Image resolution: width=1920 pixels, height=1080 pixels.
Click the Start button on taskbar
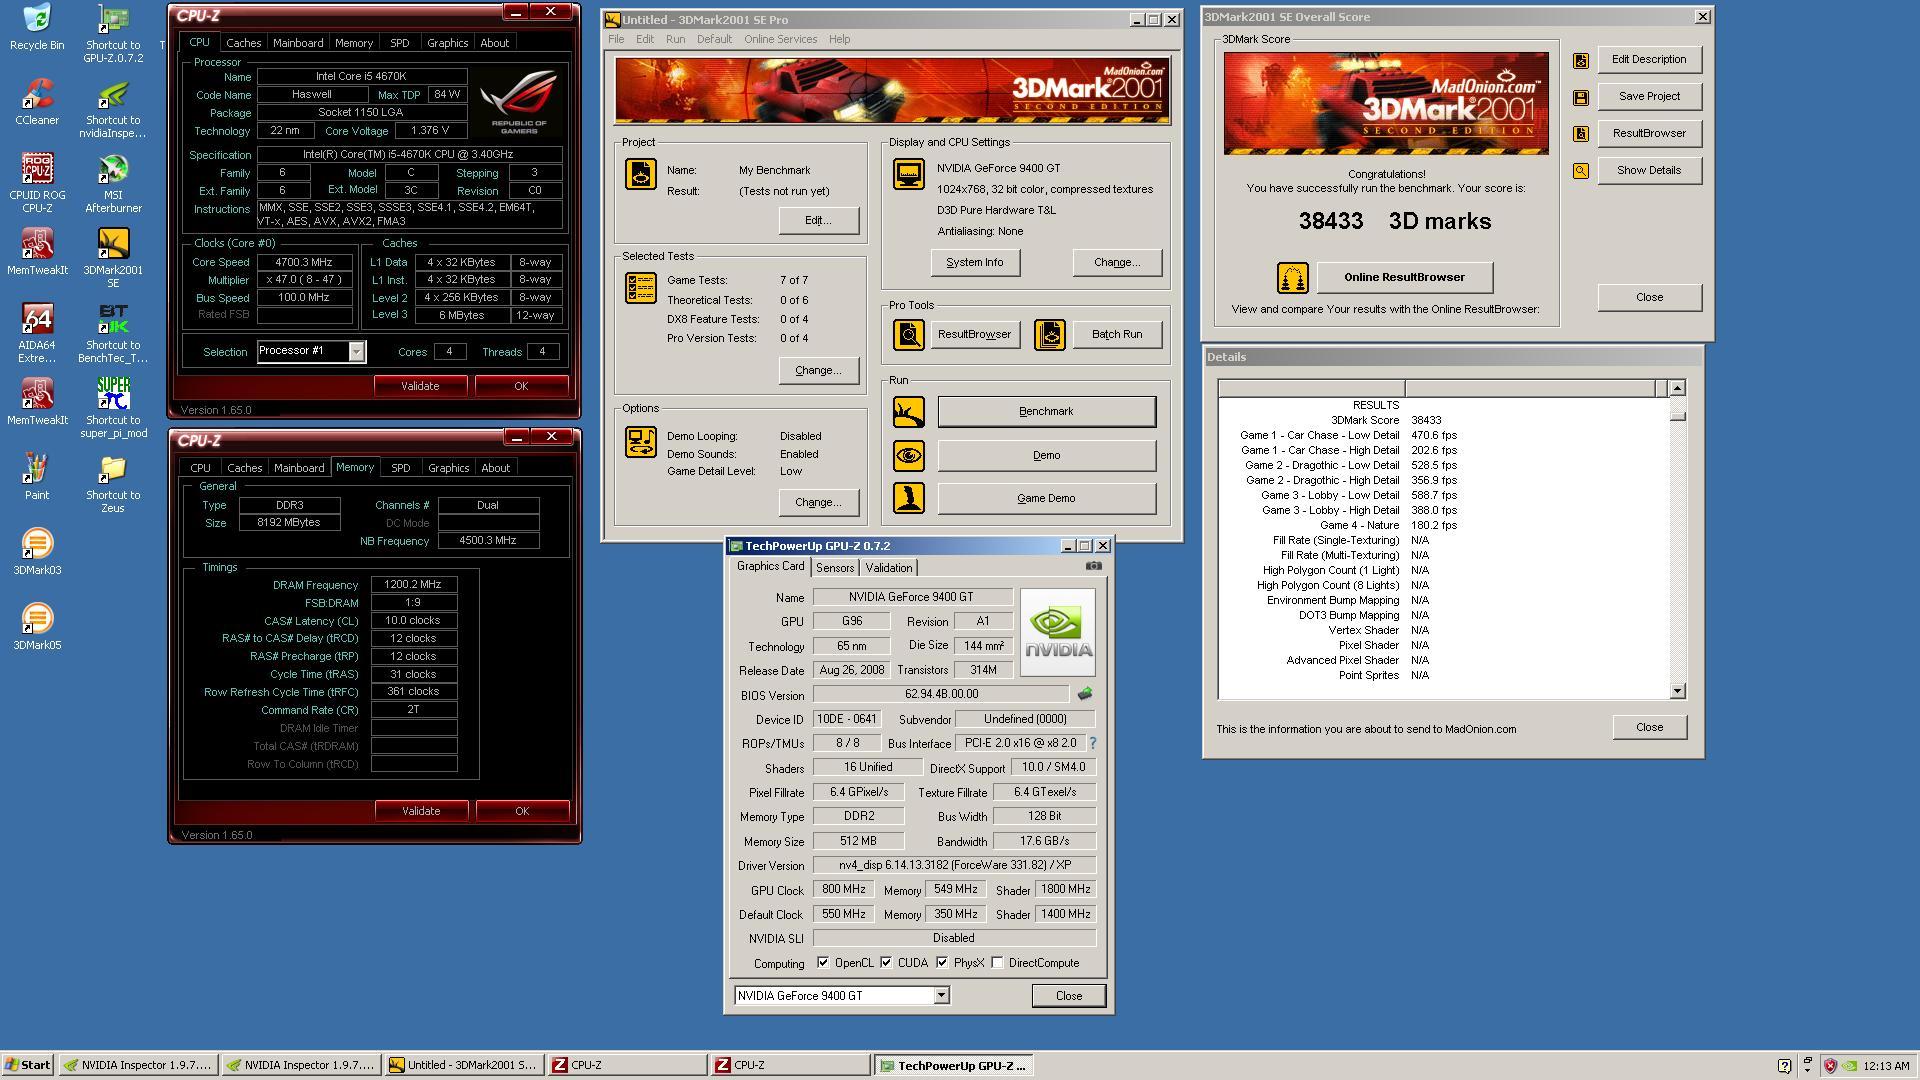pyautogui.click(x=27, y=1066)
